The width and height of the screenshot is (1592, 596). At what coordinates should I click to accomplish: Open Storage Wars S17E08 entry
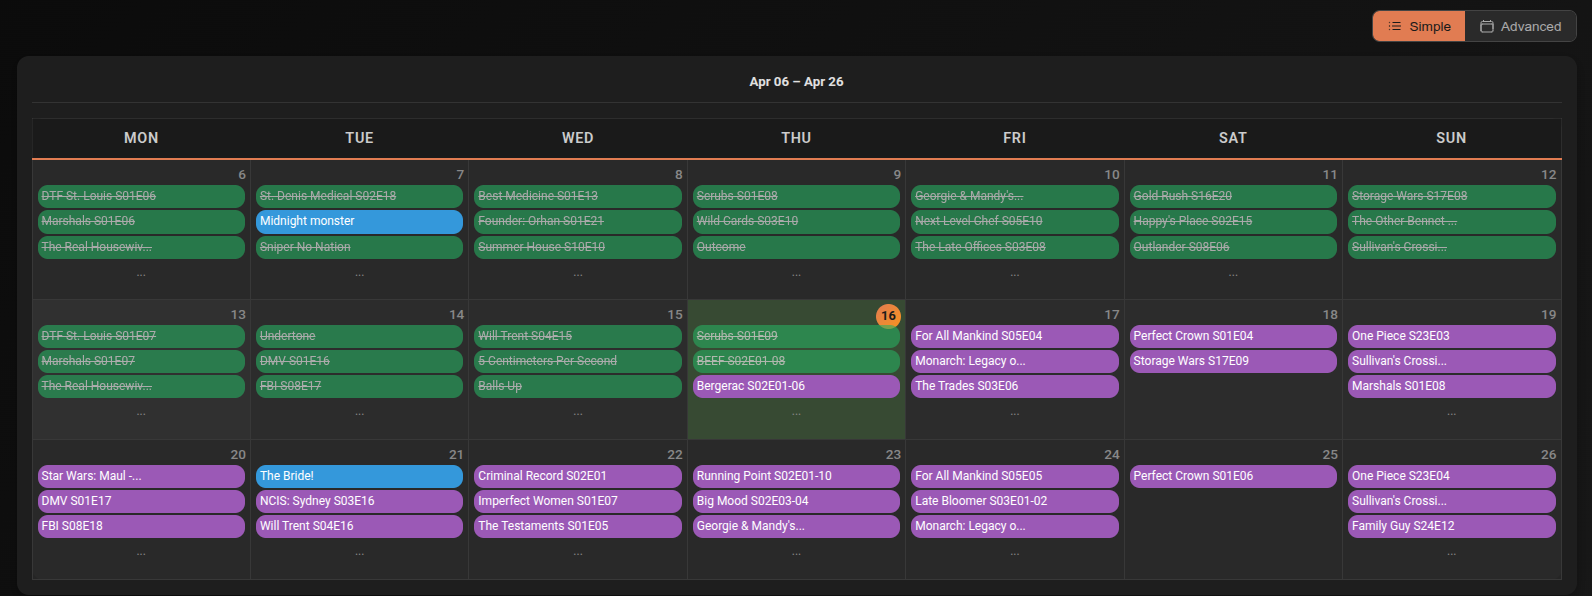[x=1451, y=196]
